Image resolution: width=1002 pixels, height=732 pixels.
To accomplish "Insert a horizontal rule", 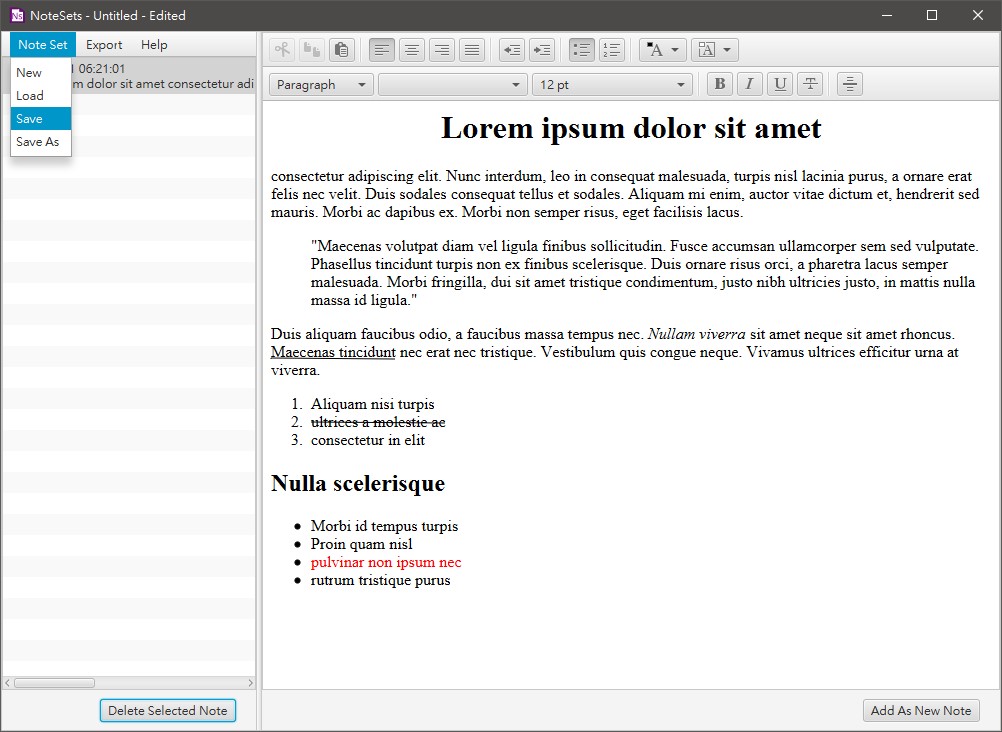I will 849,85.
